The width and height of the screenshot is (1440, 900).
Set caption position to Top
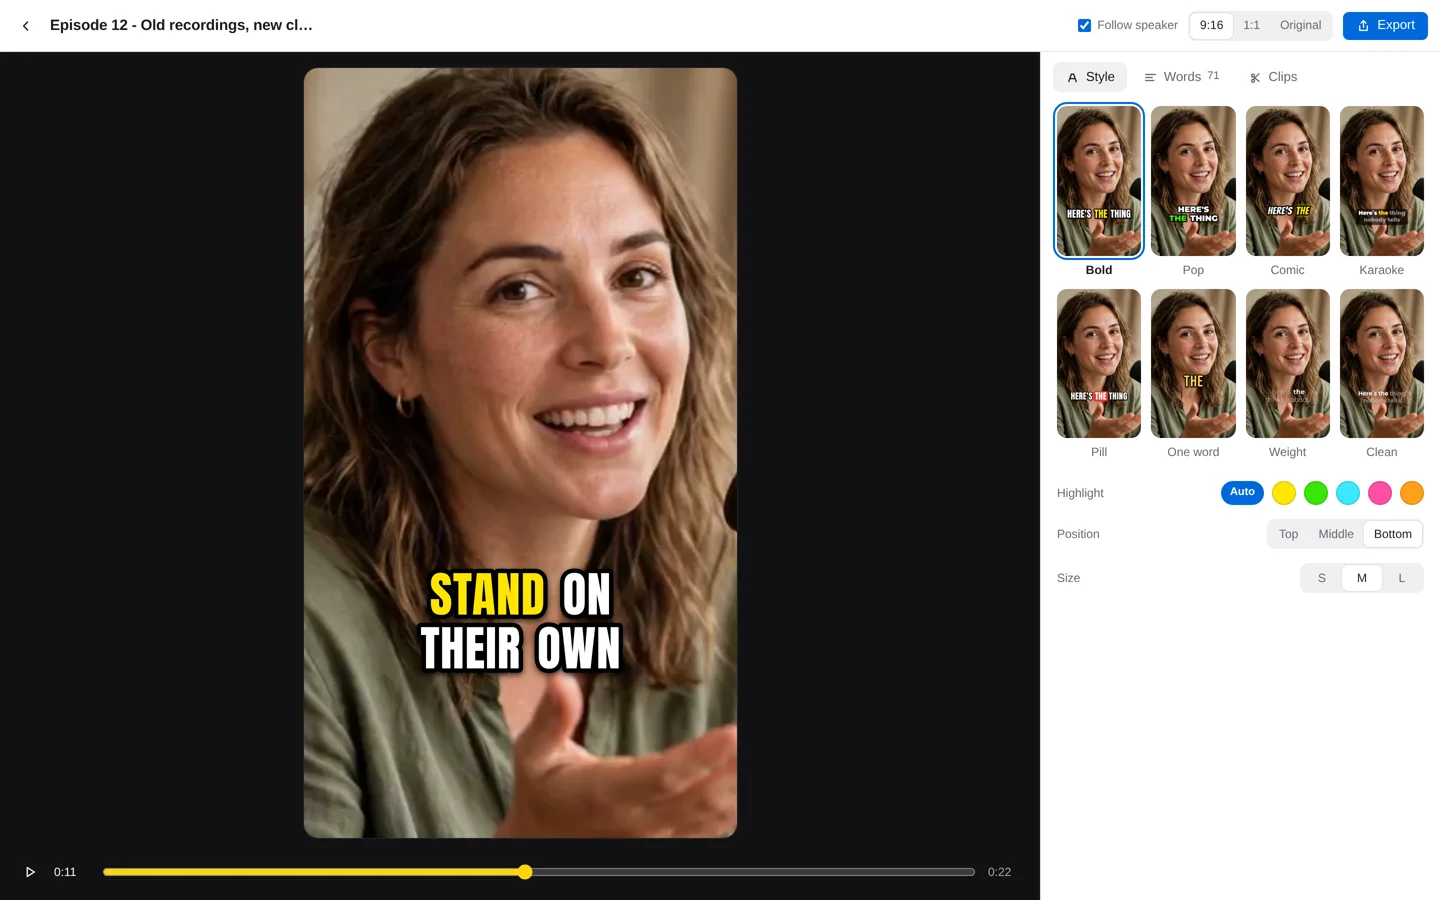tap(1288, 534)
